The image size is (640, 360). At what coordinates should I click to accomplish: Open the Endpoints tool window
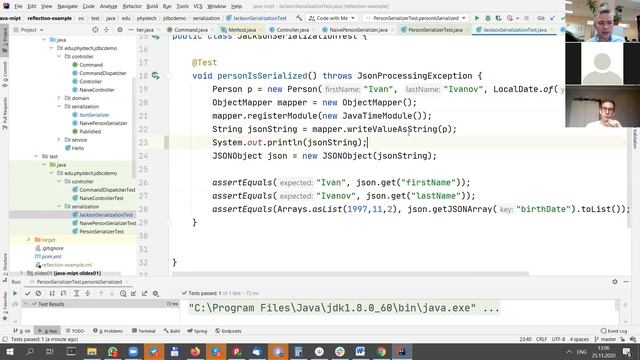point(228,331)
